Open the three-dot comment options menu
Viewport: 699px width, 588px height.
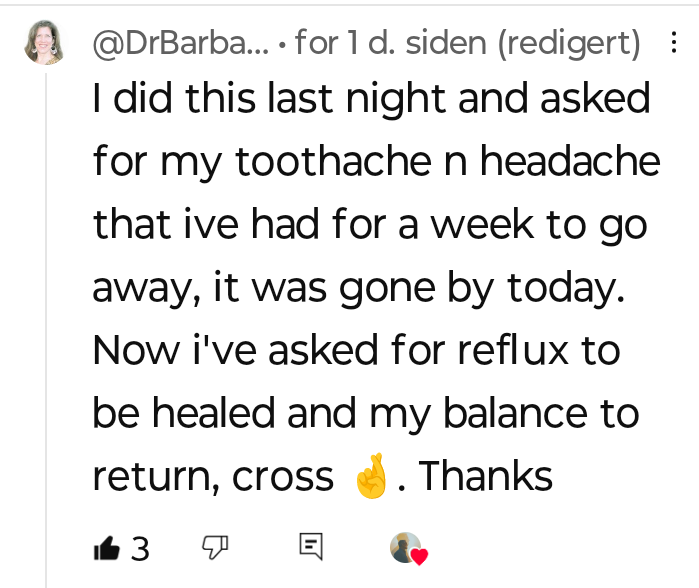pyautogui.click(x=671, y=44)
